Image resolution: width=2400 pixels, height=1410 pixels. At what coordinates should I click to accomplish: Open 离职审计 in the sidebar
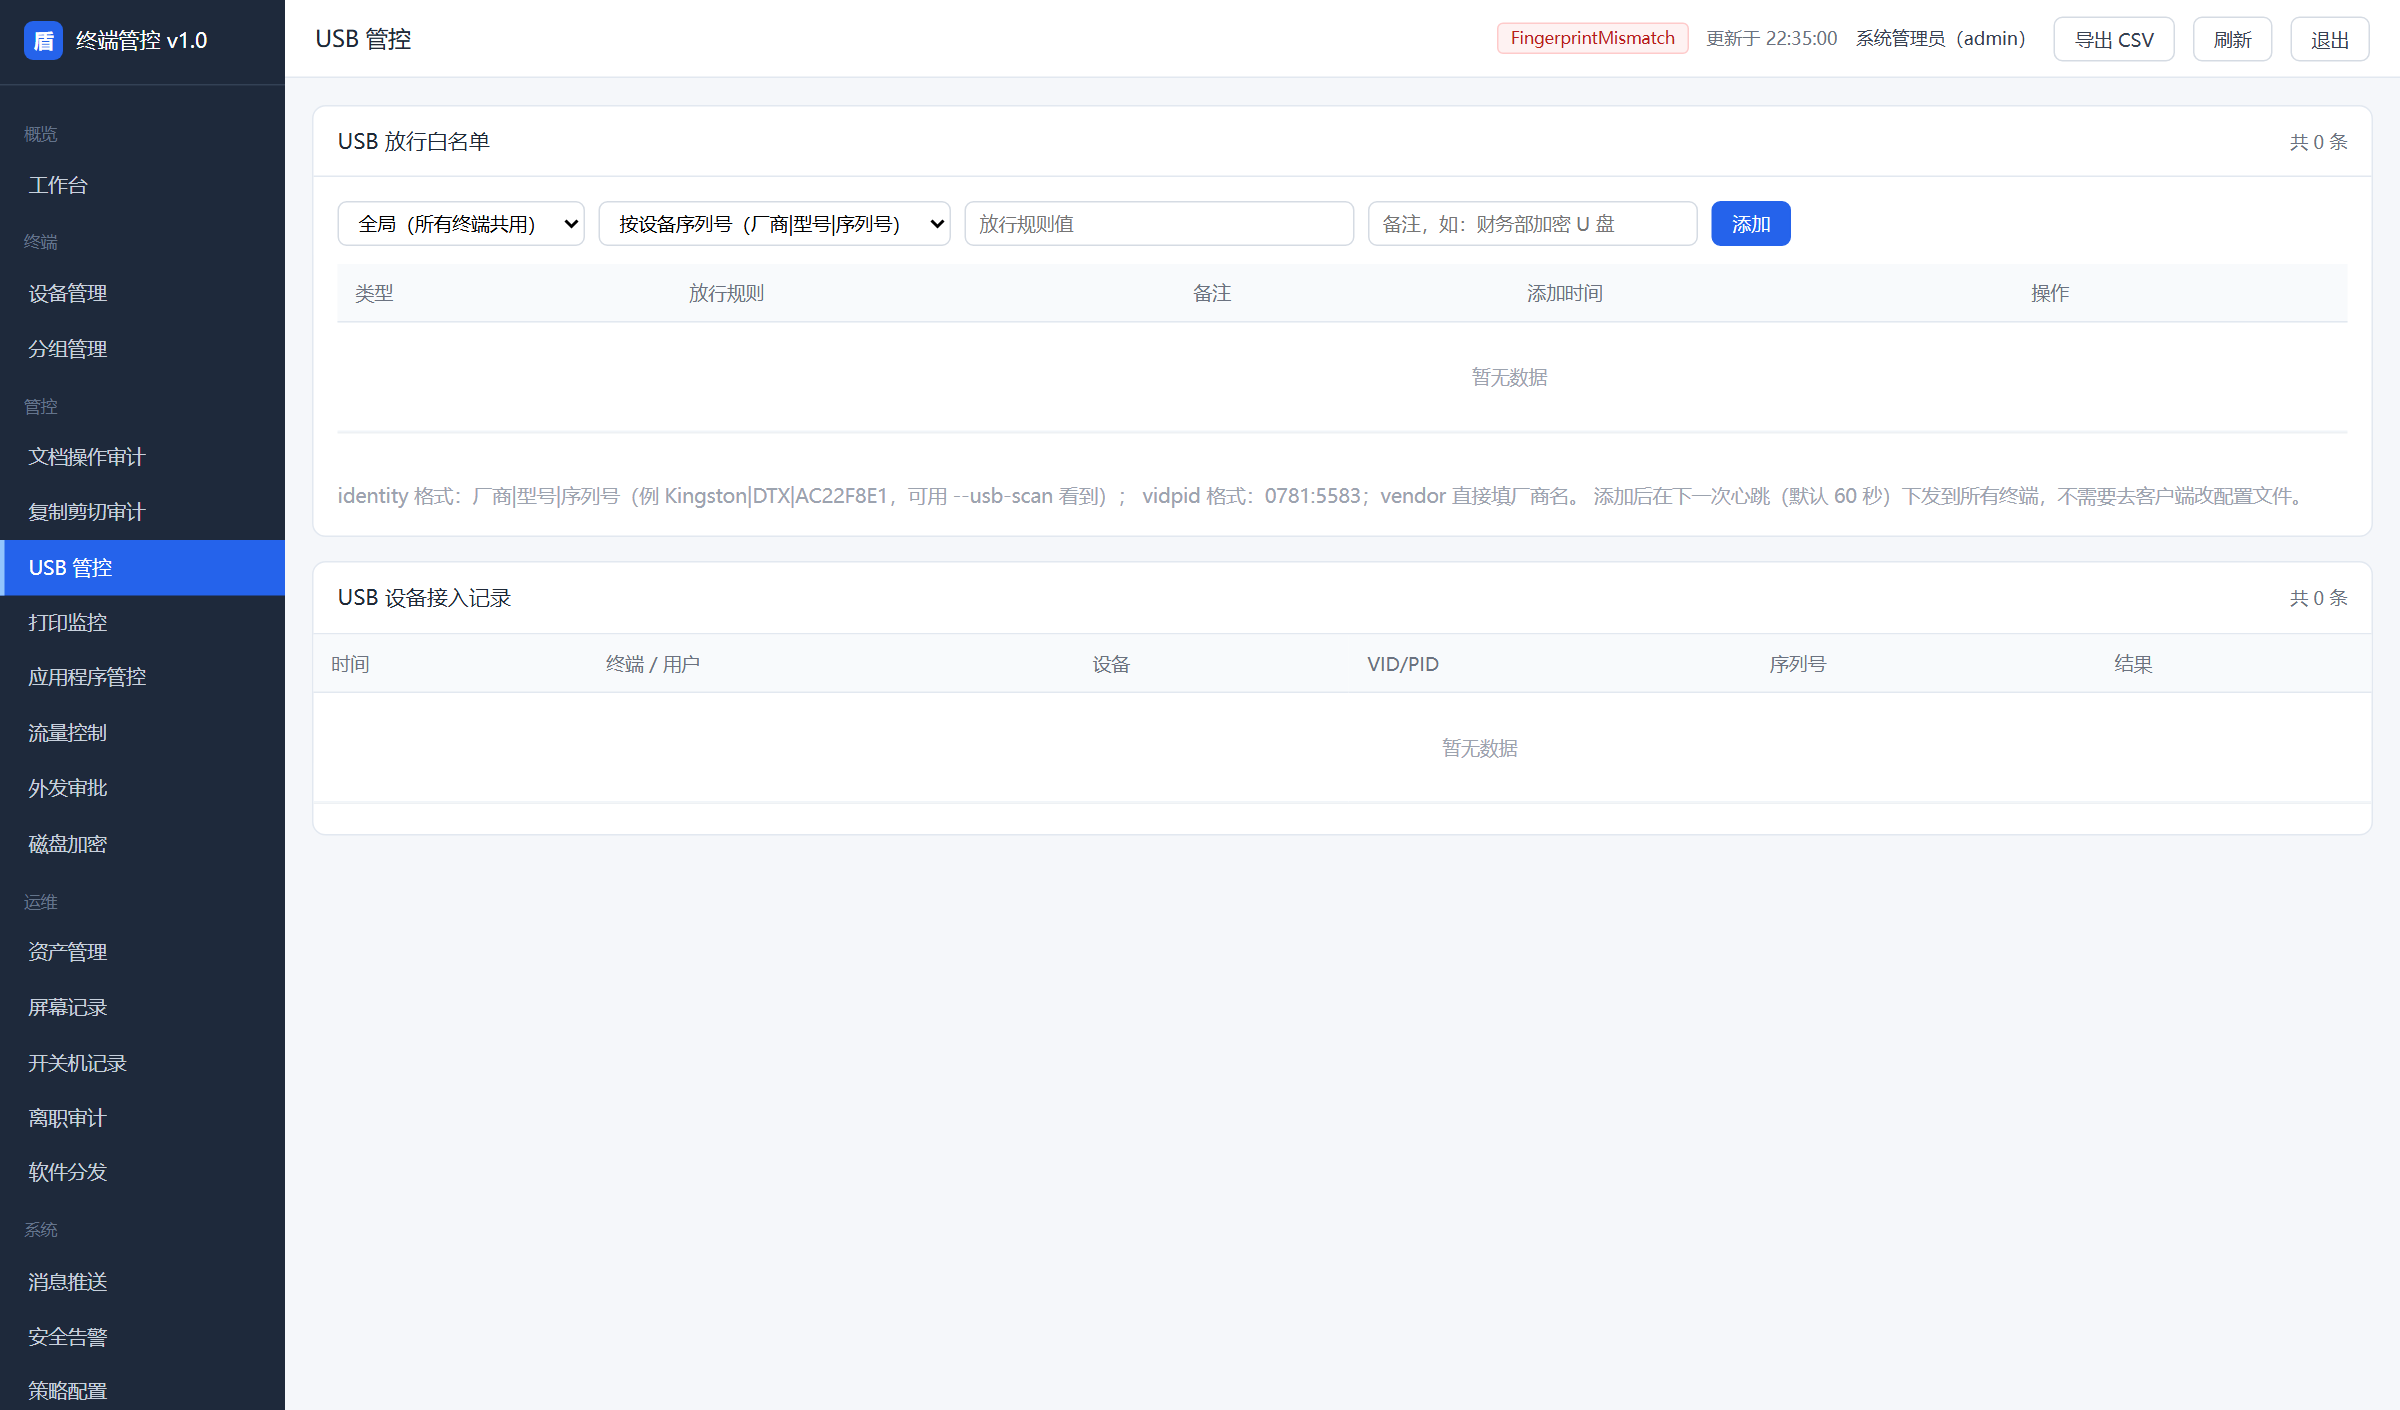[142, 1118]
